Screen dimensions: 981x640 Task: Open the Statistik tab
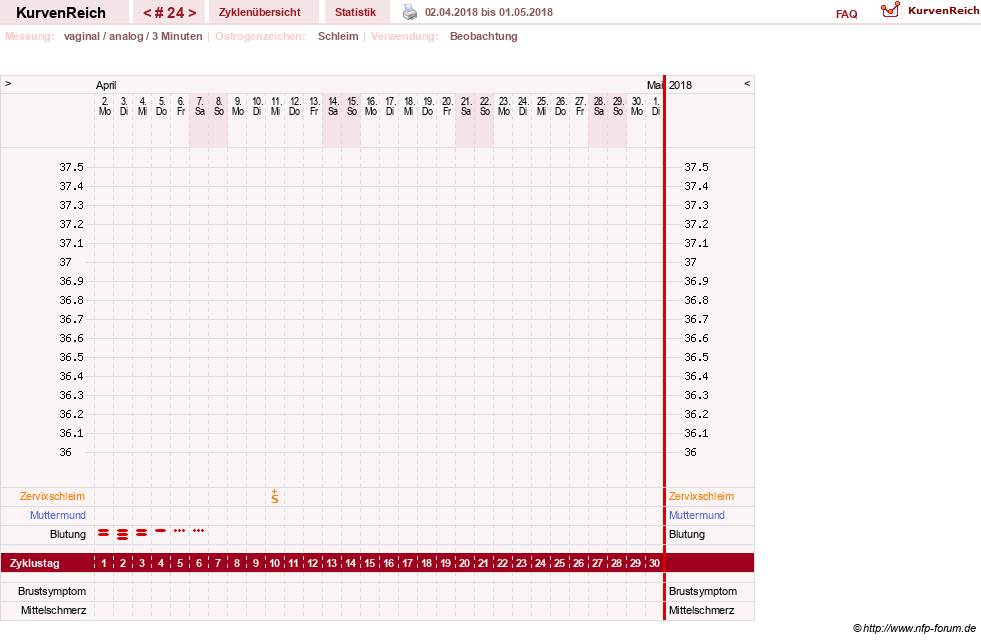click(355, 12)
